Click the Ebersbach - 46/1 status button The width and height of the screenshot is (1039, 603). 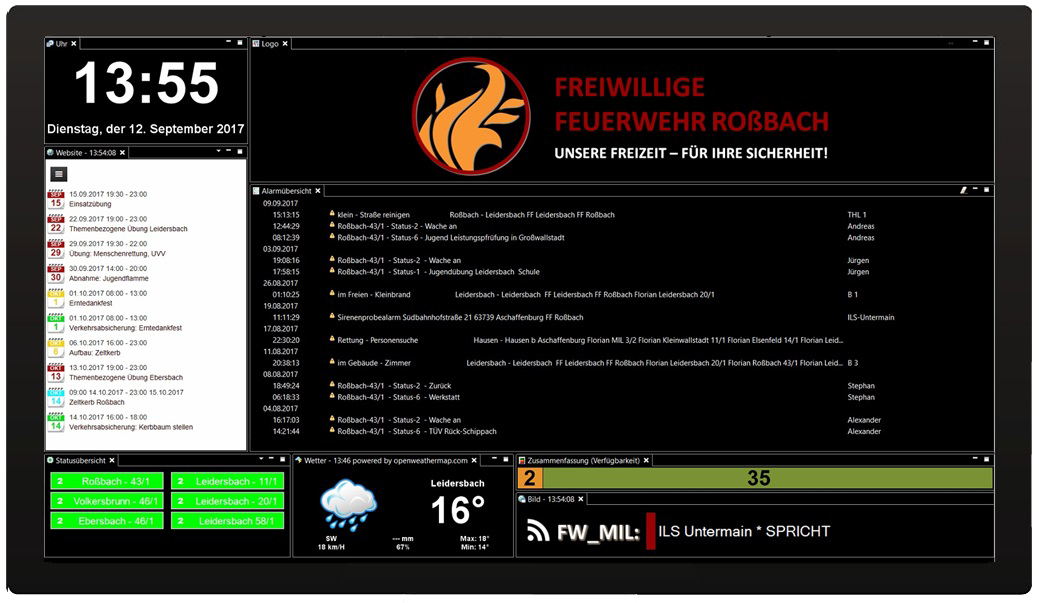coord(107,521)
